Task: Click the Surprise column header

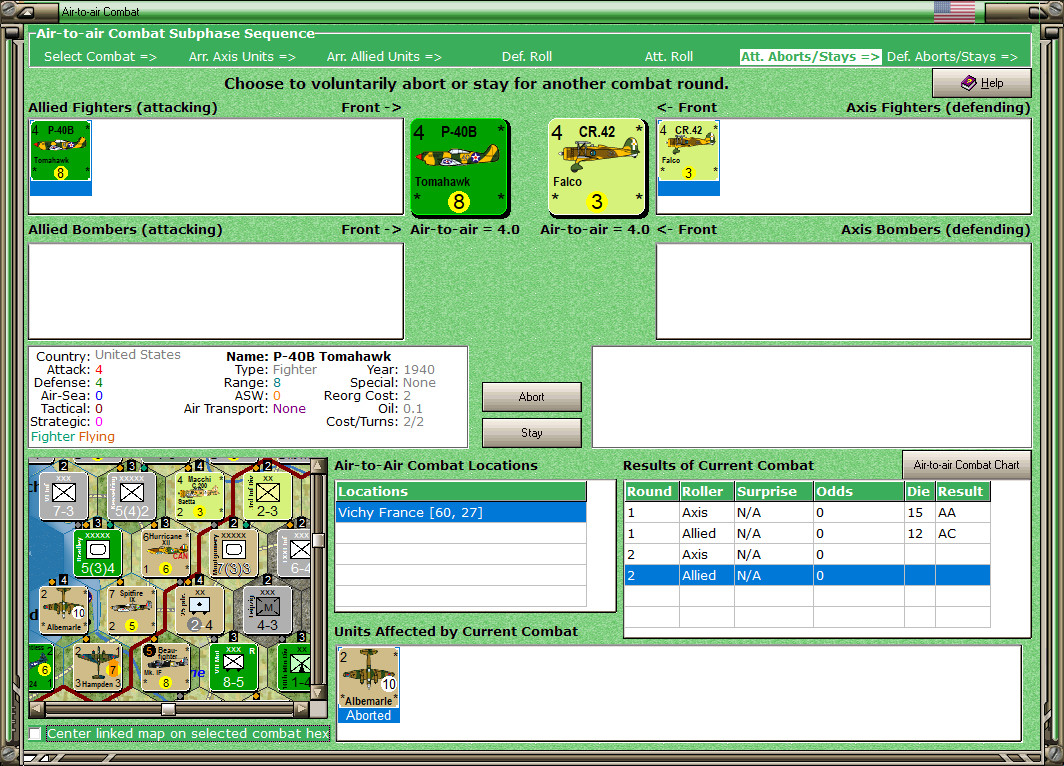Action: pyautogui.click(x=774, y=491)
